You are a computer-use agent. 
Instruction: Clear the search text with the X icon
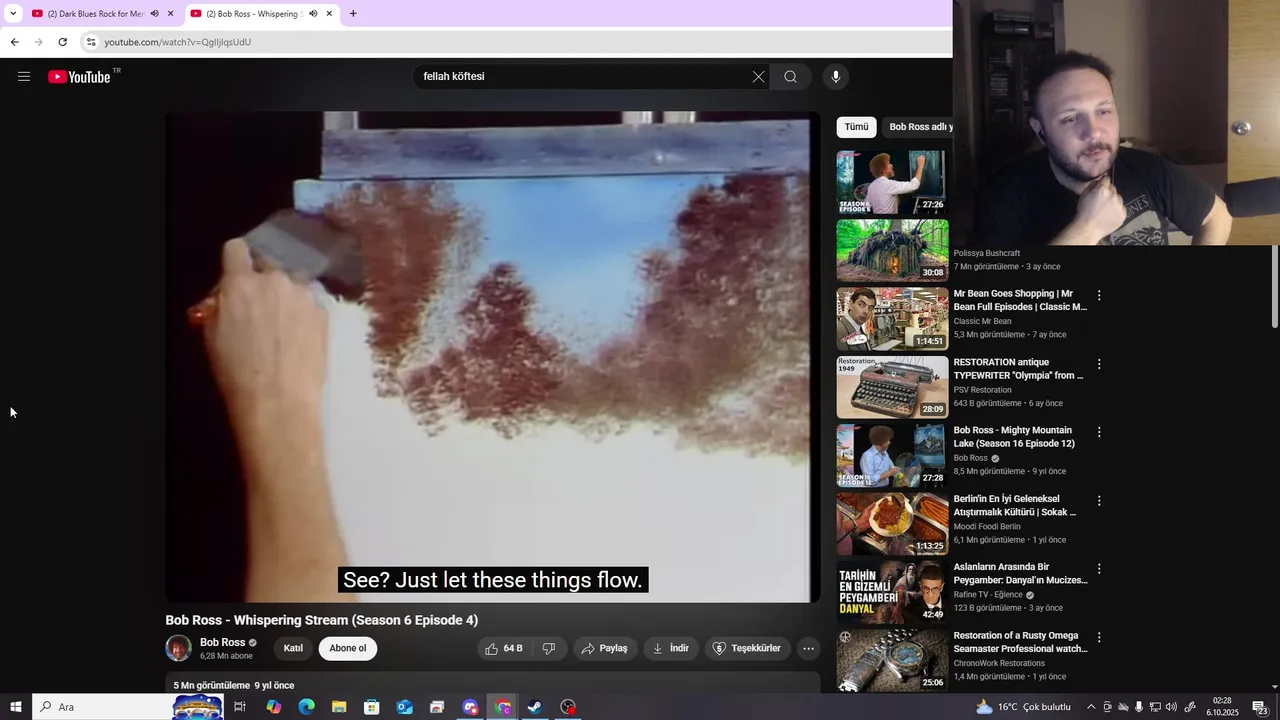click(758, 76)
